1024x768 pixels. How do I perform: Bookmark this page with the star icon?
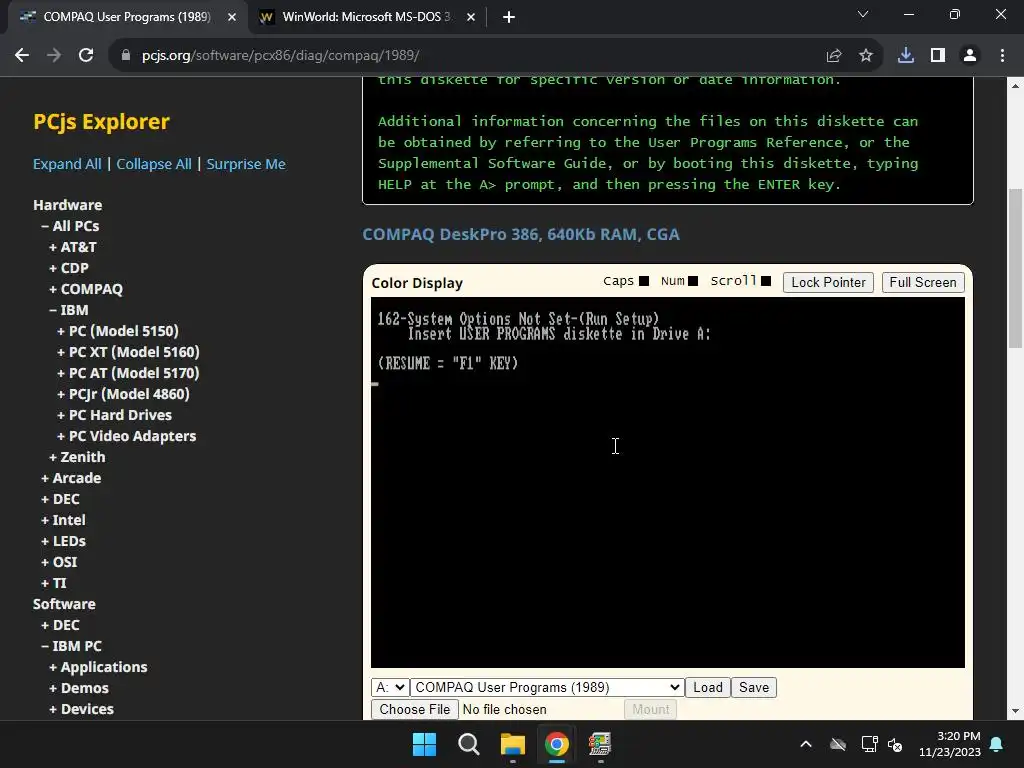pos(865,56)
